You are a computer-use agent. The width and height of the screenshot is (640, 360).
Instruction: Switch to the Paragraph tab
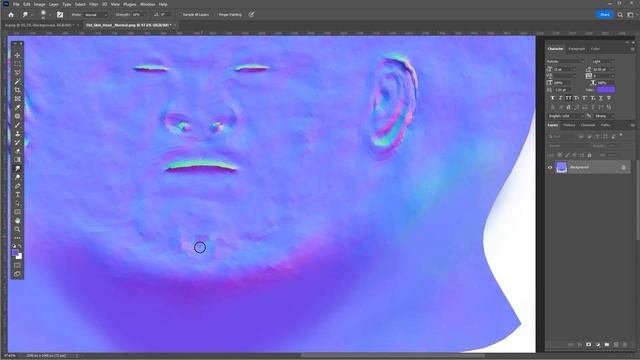576,49
